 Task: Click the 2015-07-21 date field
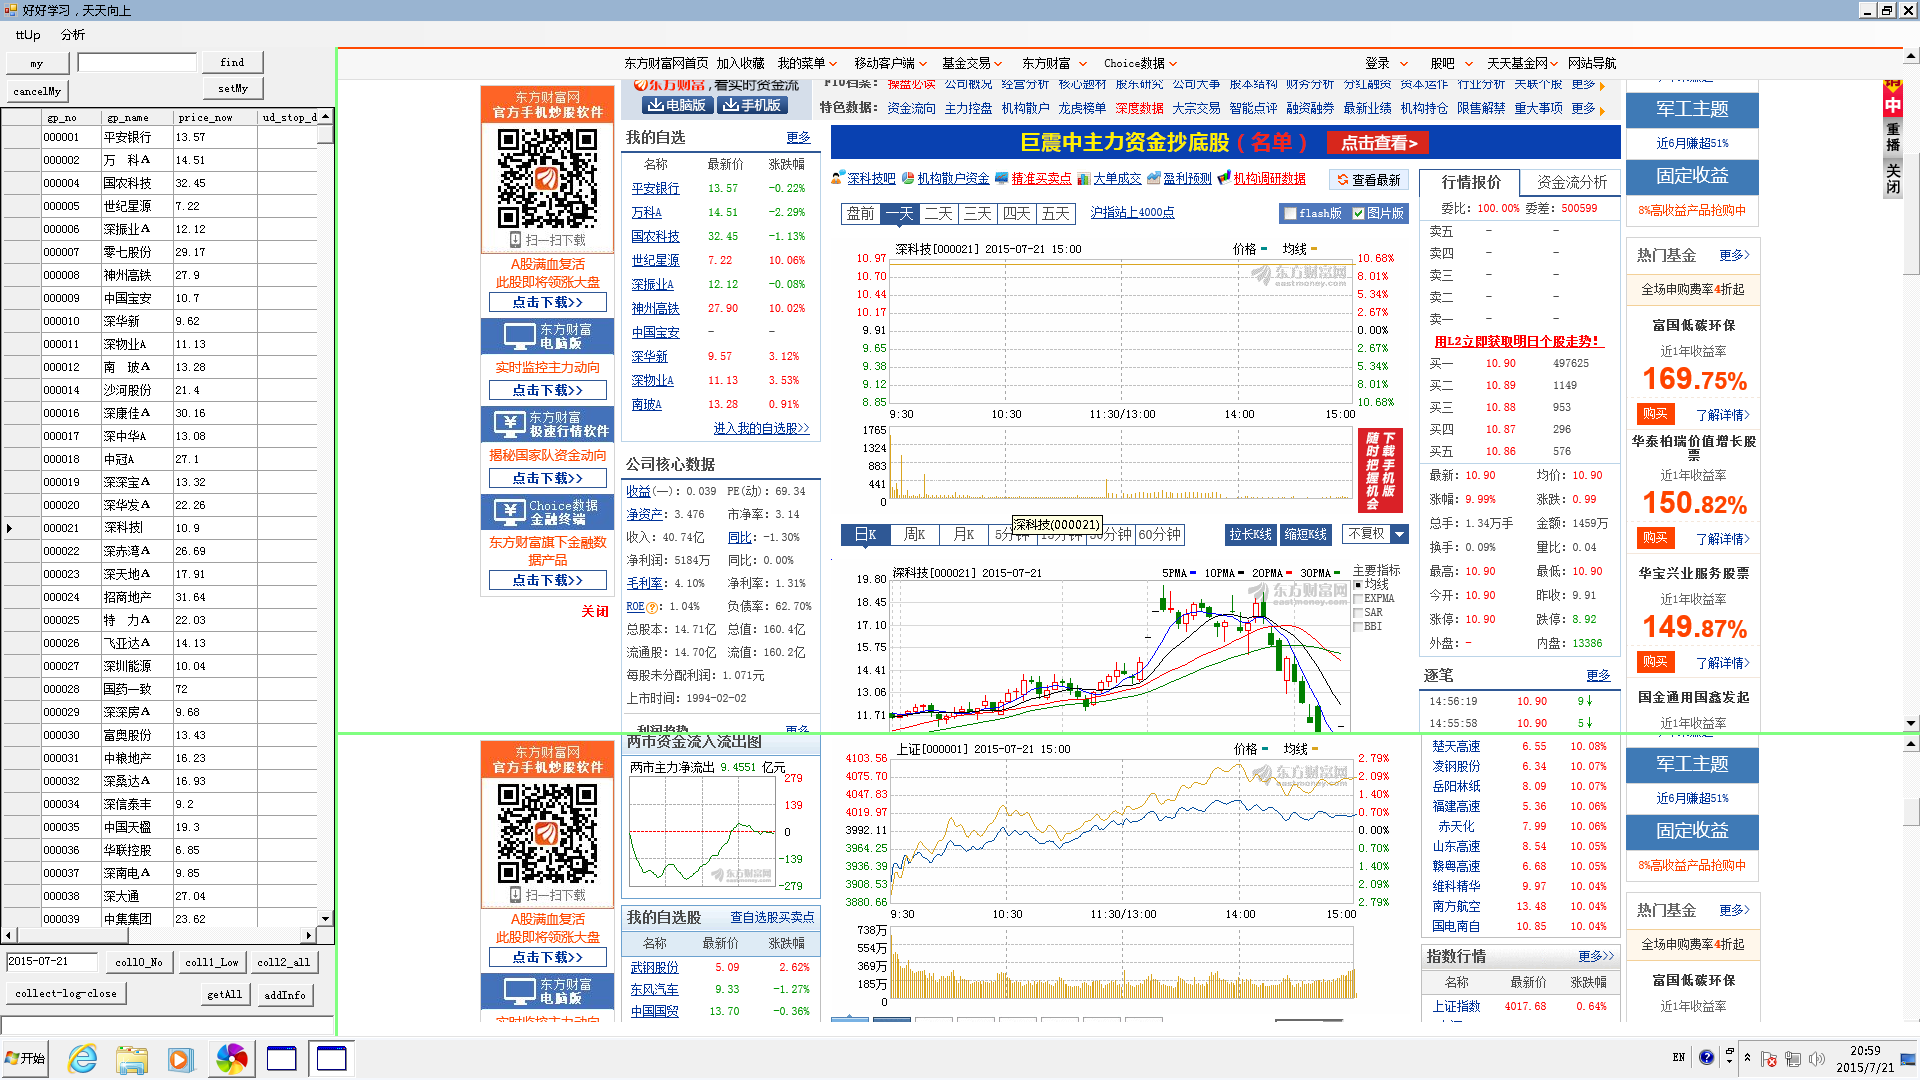click(x=52, y=961)
